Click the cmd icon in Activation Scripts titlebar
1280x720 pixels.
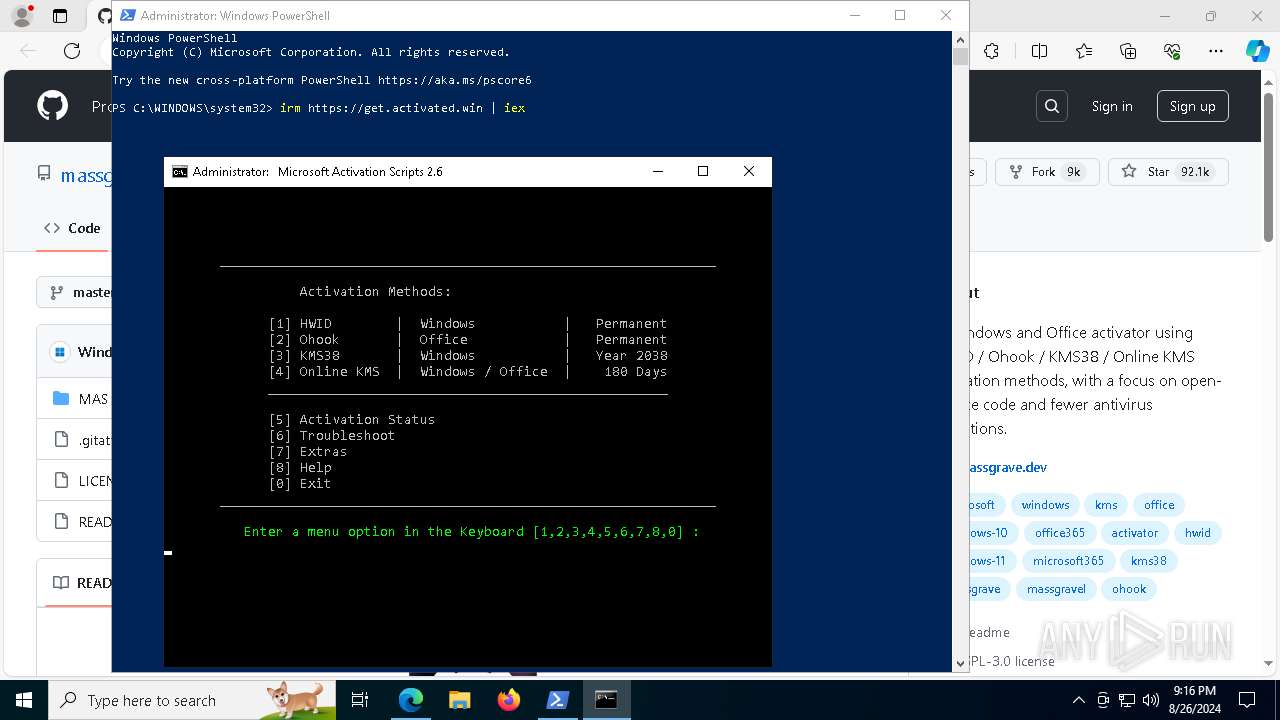[x=180, y=172]
